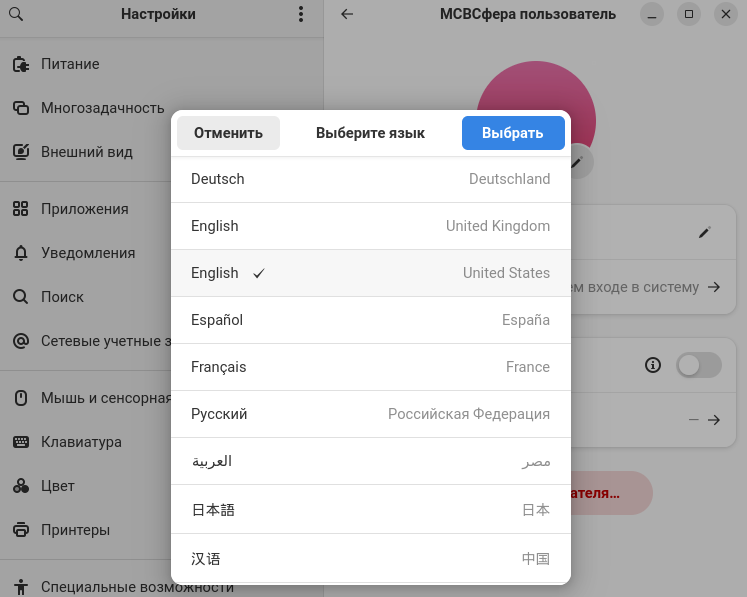Select Español language row
The width and height of the screenshot is (747, 597).
(371, 320)
